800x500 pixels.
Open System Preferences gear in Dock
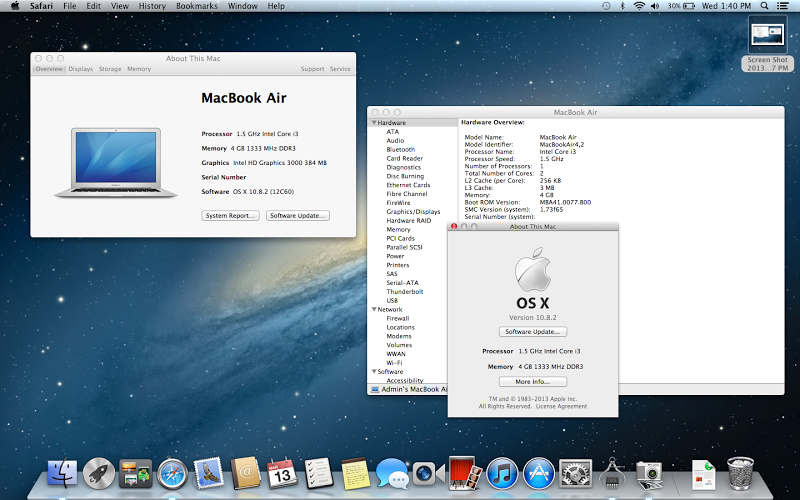click(576, 472)
